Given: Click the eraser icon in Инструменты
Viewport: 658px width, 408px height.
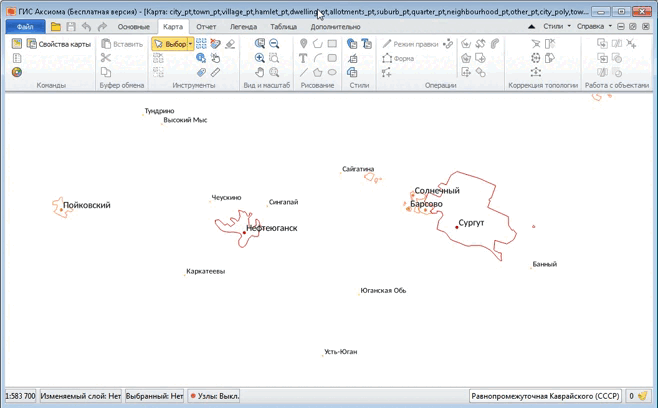Looking at the screenshot, I should pos(230,44).
